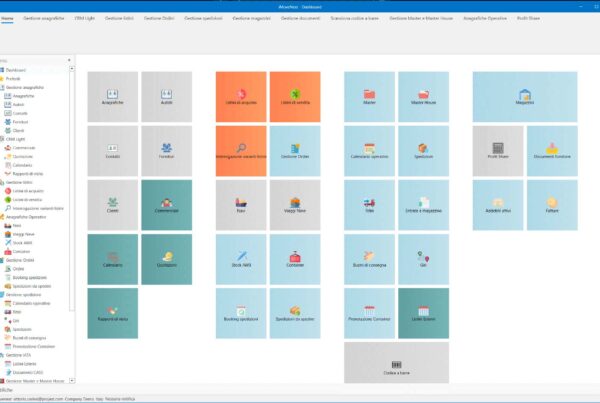This screenshot has width=600, height=403.
Task: Open the Contatti dashboard tile
Action: pyautogui.click(x=112, y=151)
